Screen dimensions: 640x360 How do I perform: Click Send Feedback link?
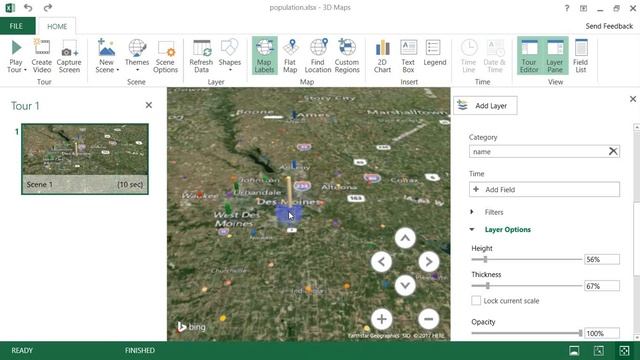click(x=609, y=26)
